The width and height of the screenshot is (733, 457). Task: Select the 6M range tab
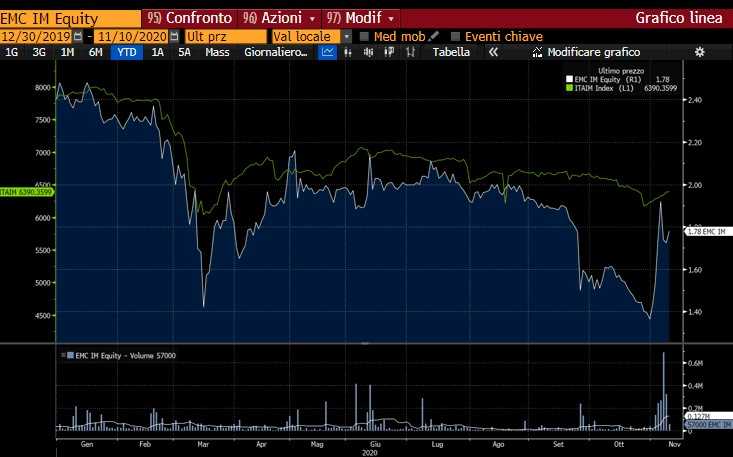(95, 52)
